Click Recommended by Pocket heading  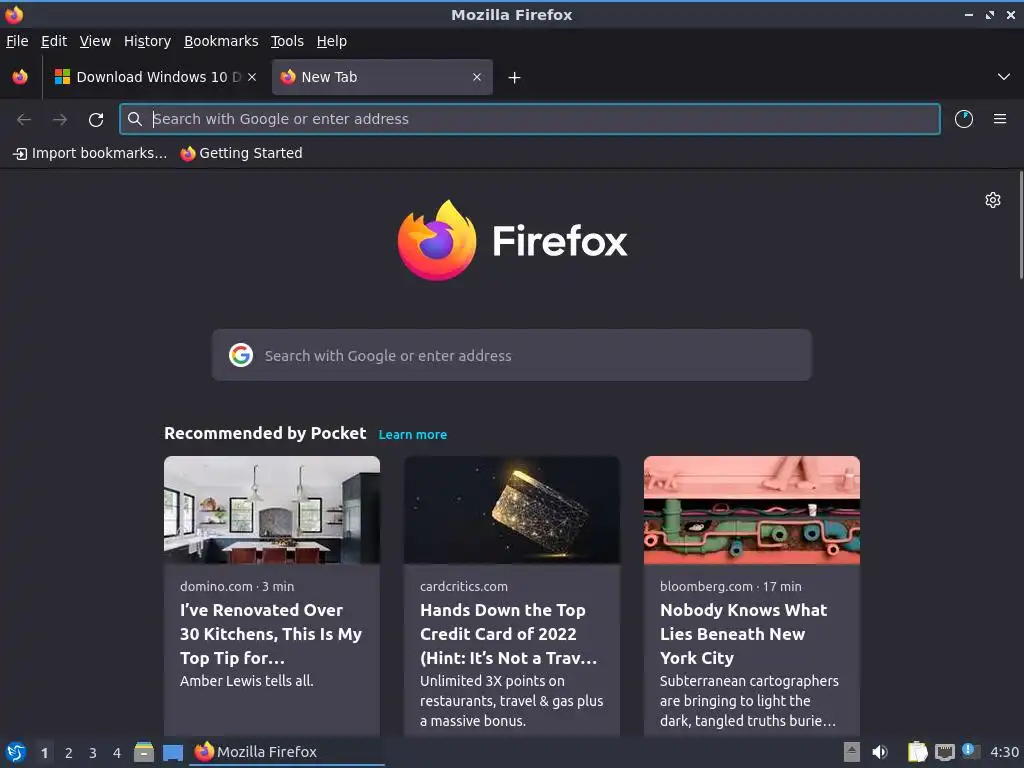click(265, 434)
